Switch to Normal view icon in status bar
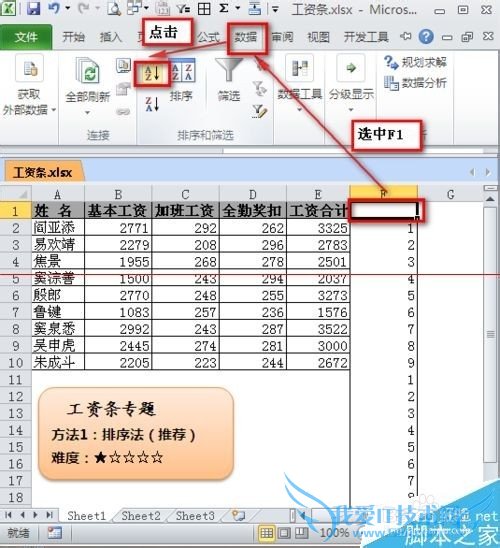 click(x=266, y=533)
